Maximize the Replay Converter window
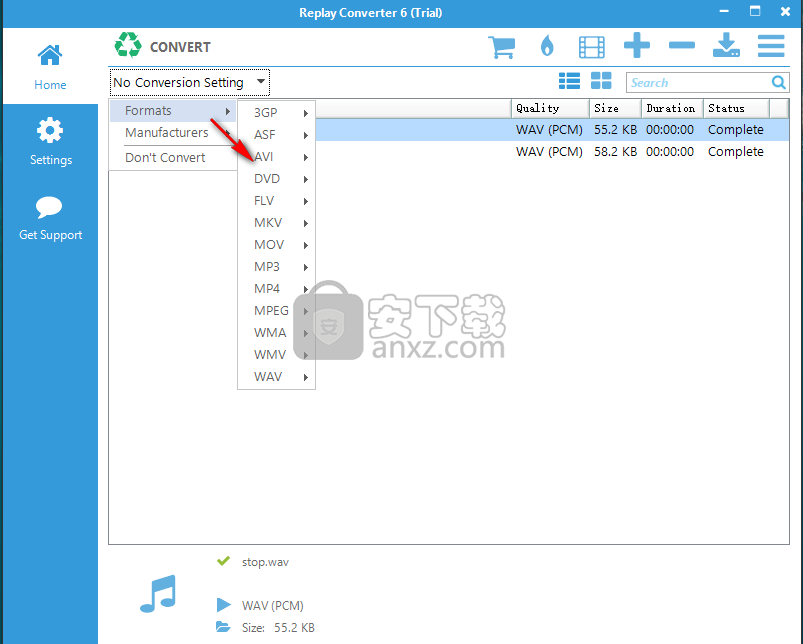This screenshot has height=644, width=803. pyautogui.click(x=755, y=11)
